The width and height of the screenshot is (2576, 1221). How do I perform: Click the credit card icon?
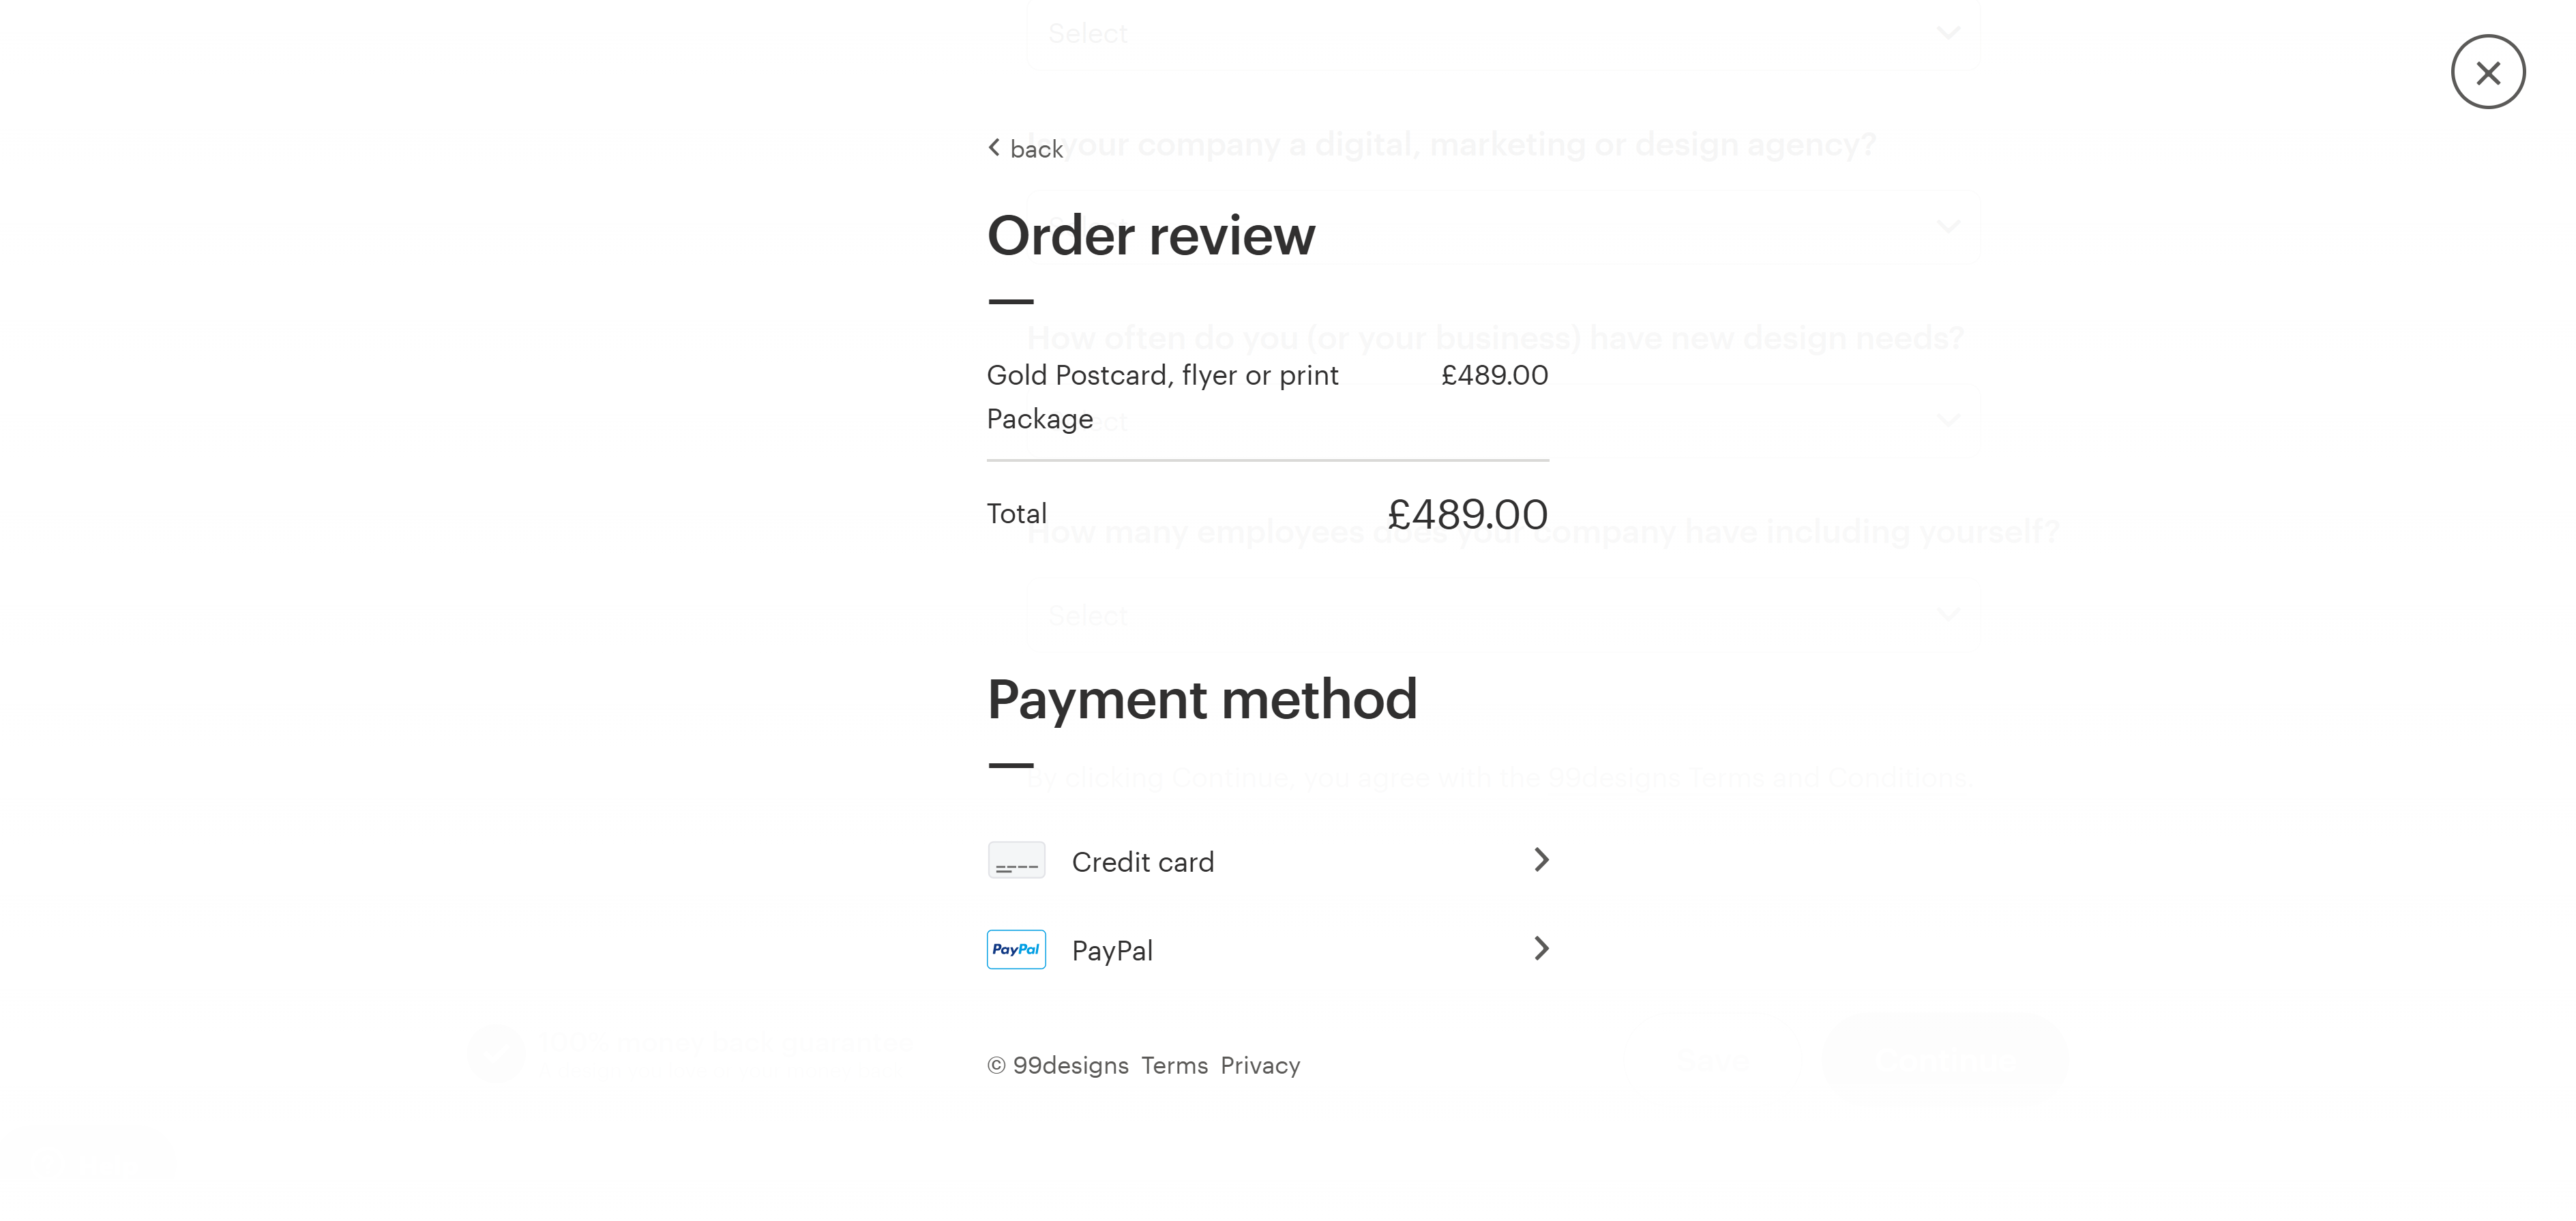coord(1016,860)
